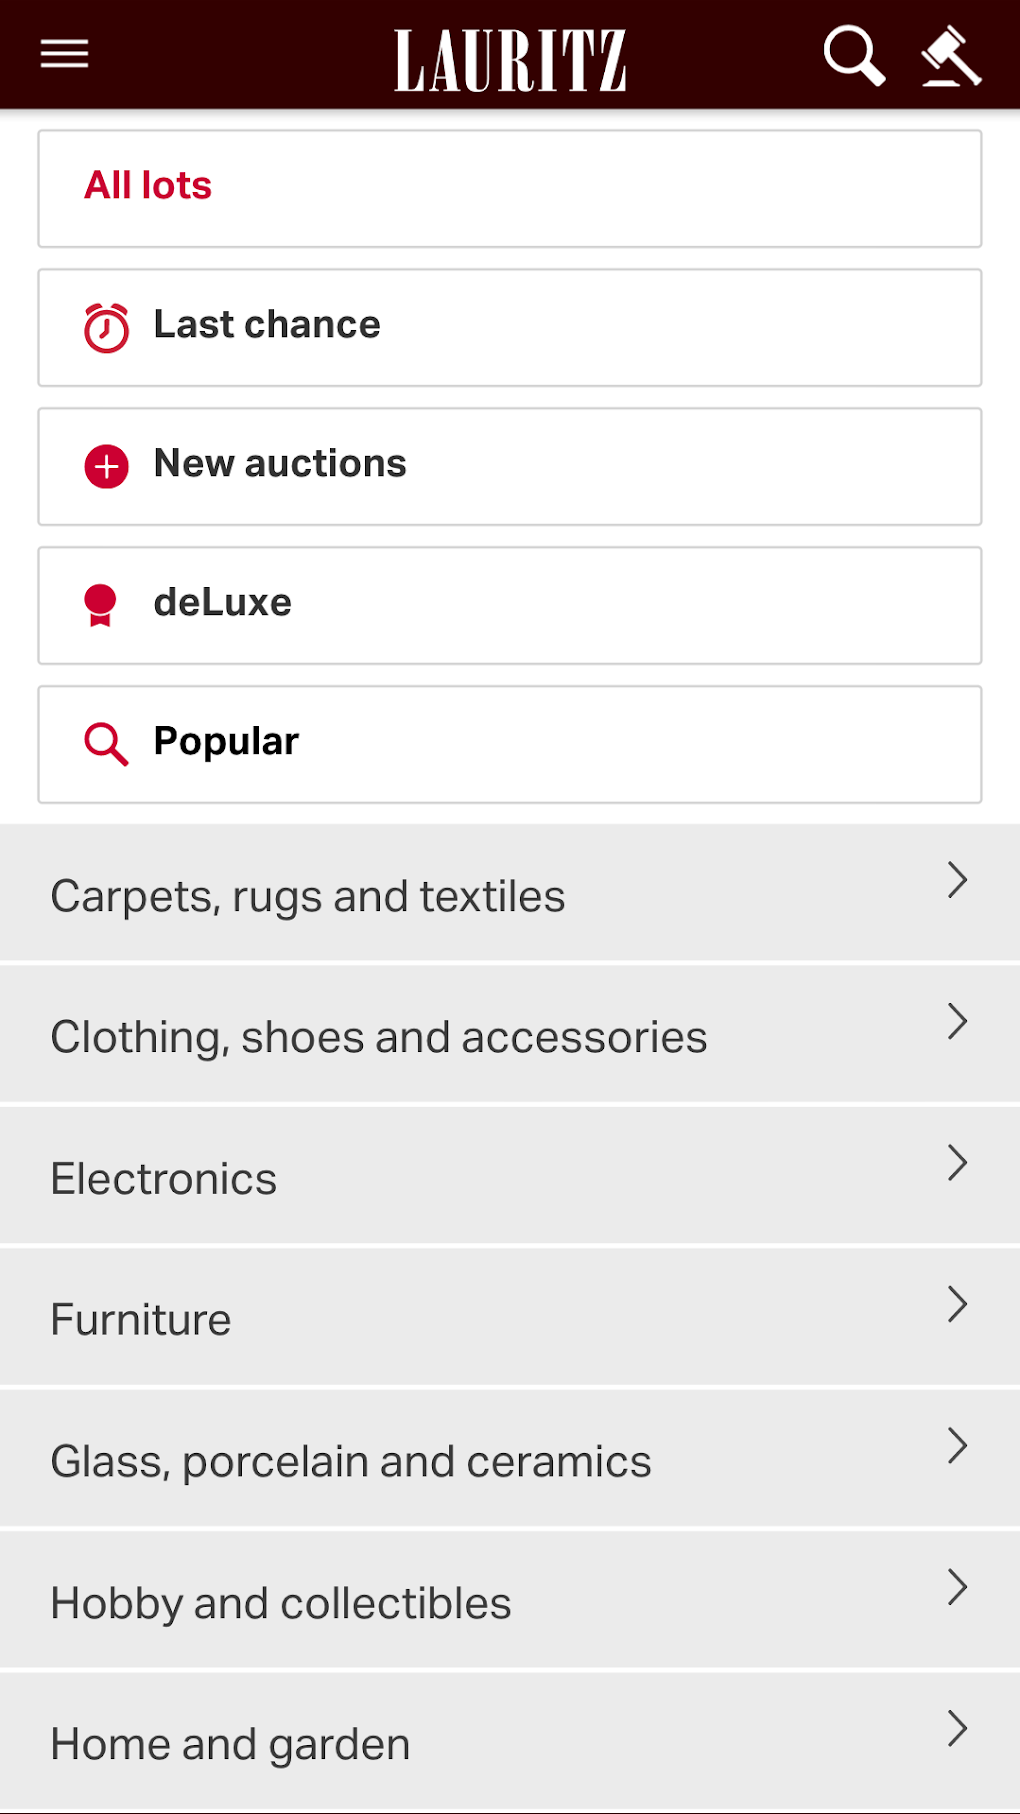Open the All lots button

coord(510,188)
